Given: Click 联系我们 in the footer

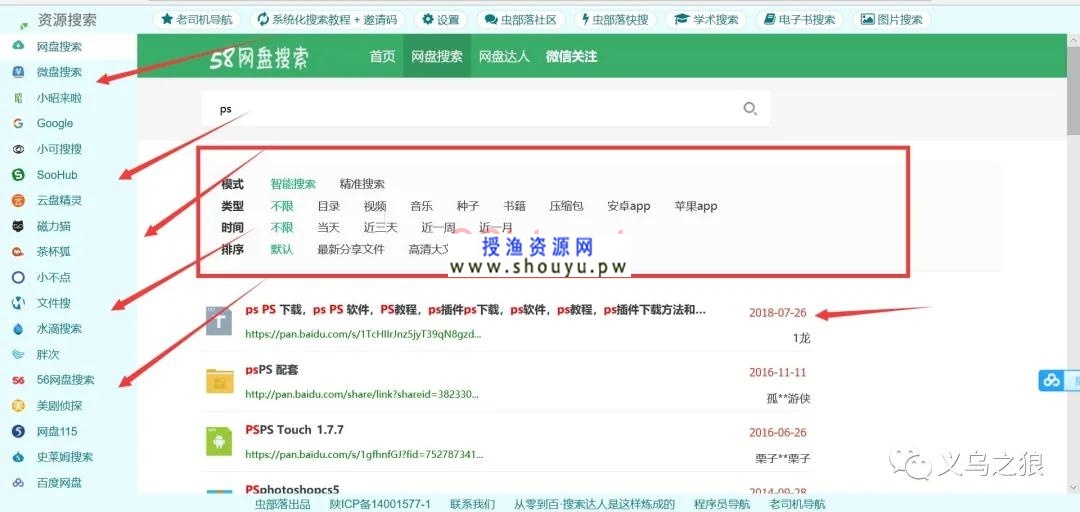Looking at the screenshot, I should click(x=472, y=504).
